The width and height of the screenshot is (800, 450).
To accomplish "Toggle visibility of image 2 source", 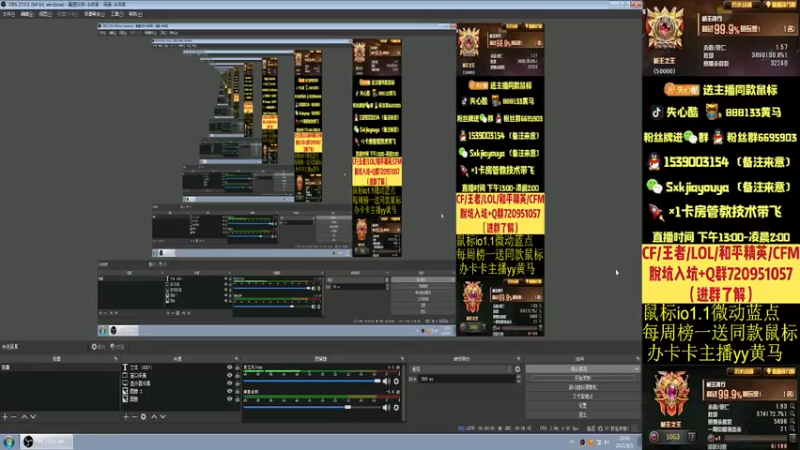I will 230,391.
